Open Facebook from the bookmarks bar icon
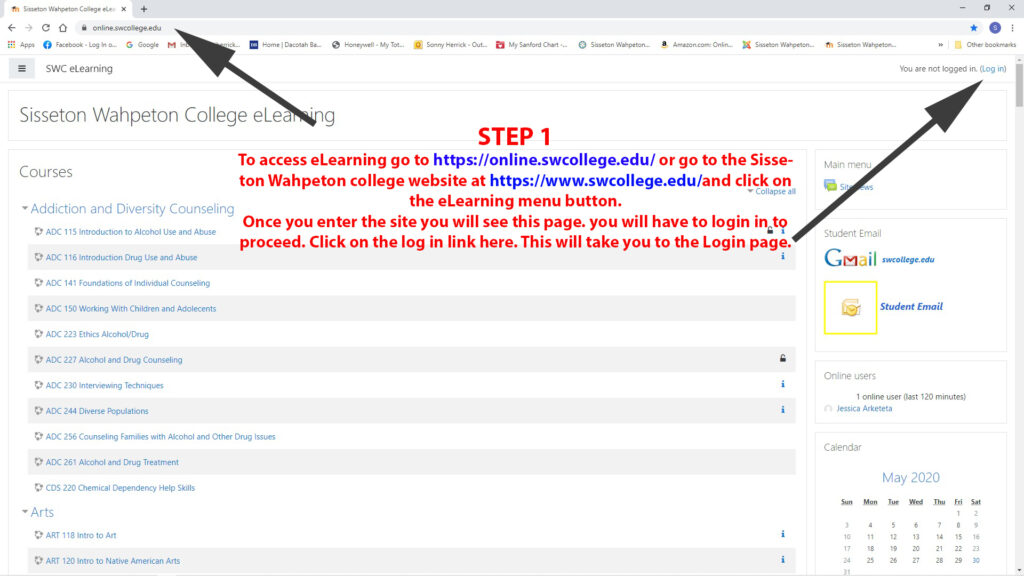The width and height of the screenshot is (1024, 576). tap(48, 45)
